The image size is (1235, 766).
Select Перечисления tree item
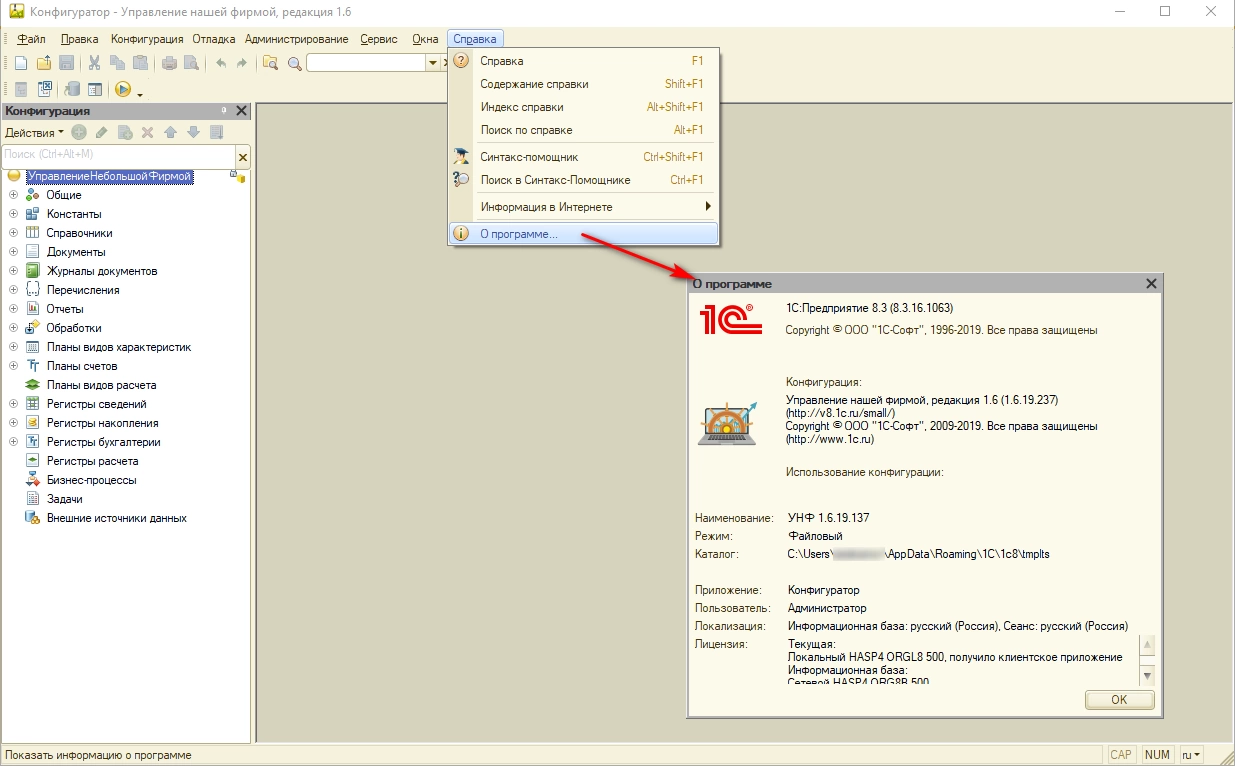pos(83,290)
